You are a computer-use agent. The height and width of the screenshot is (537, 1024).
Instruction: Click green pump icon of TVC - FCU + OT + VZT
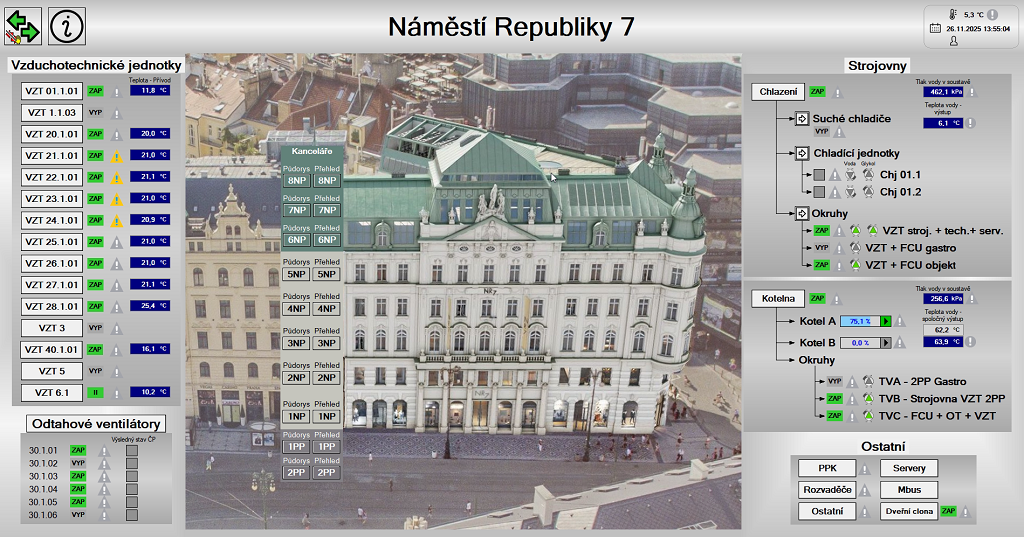pyautogui.click(x=868, y=415)
